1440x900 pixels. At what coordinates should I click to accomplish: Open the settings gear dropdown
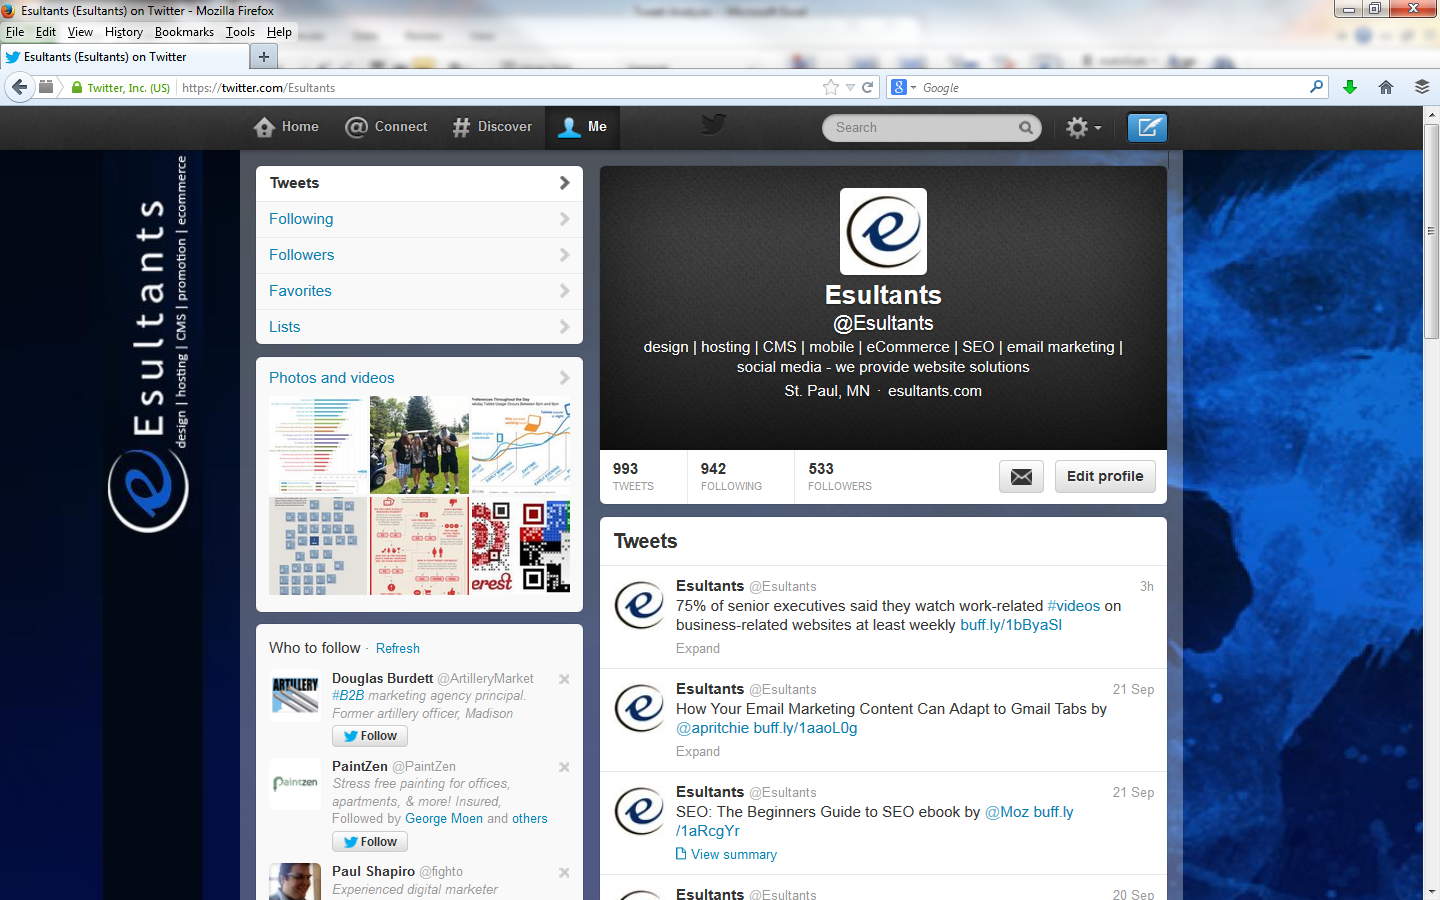[x=1083, y=127]
